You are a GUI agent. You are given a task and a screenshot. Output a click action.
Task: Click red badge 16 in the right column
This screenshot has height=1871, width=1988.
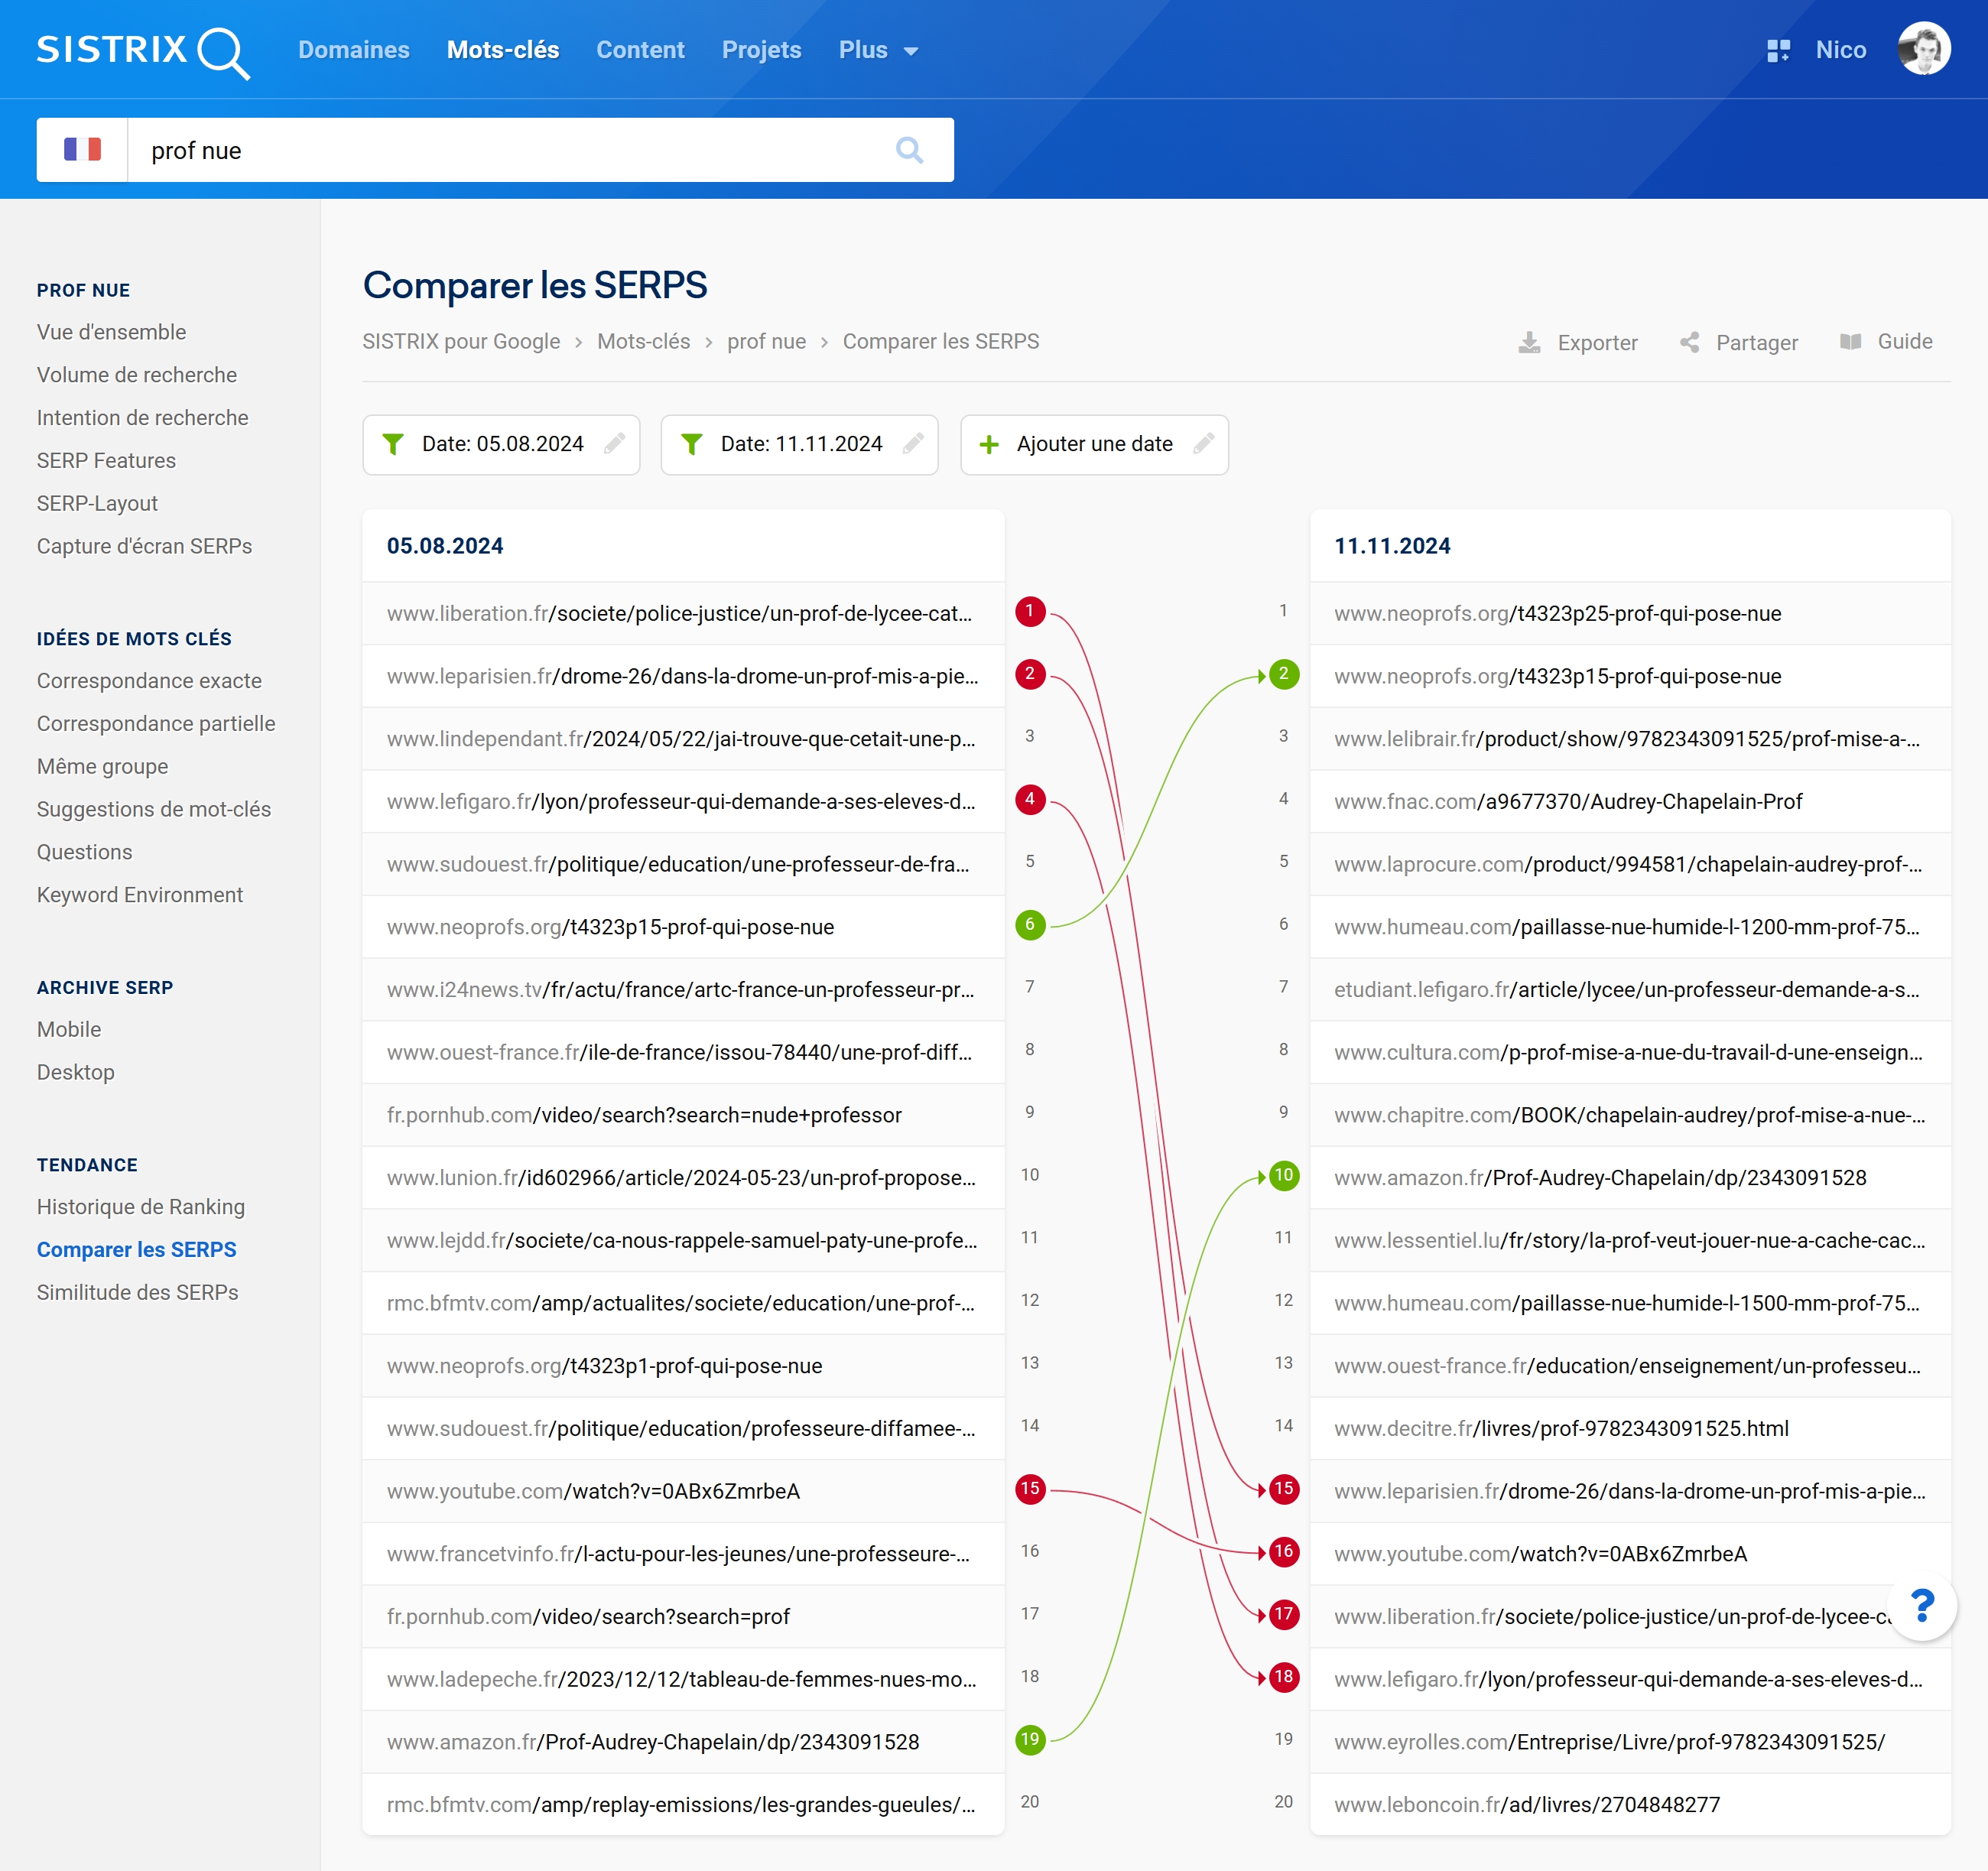click(x=1284, y=1552)
